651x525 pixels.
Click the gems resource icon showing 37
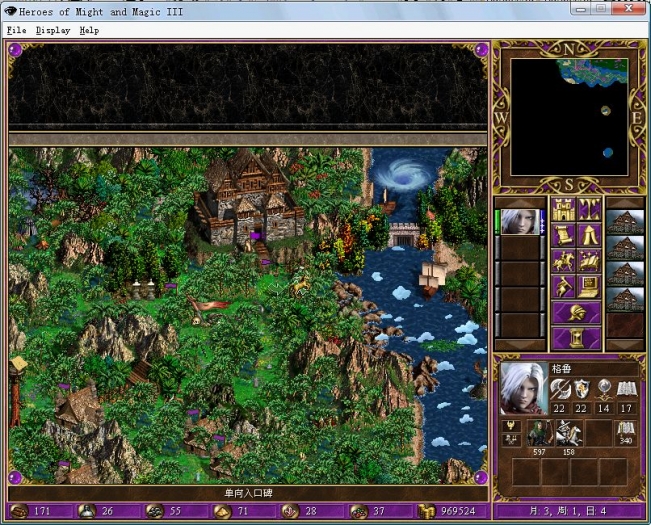click(358, 511)
